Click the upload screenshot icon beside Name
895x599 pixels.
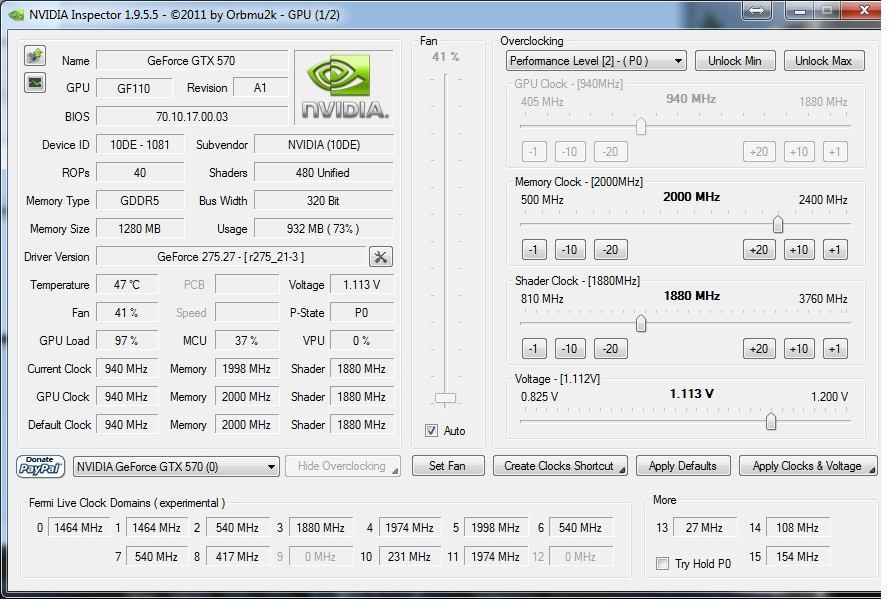[35, 55]
